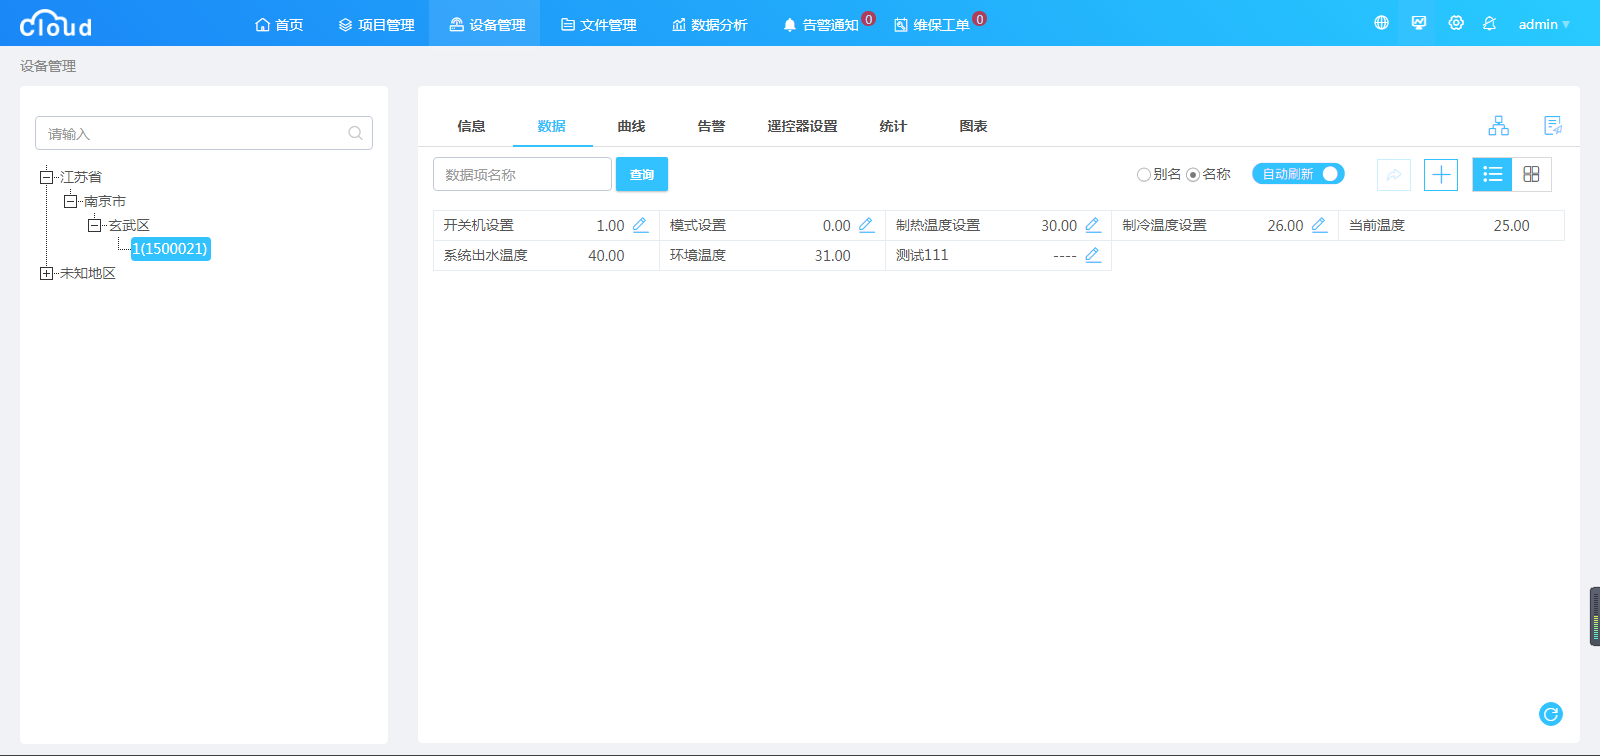Image resolution: width=1600 pixels, height=756 pixels.
Task: Edit the 测试111 value
Action: 1093,255
